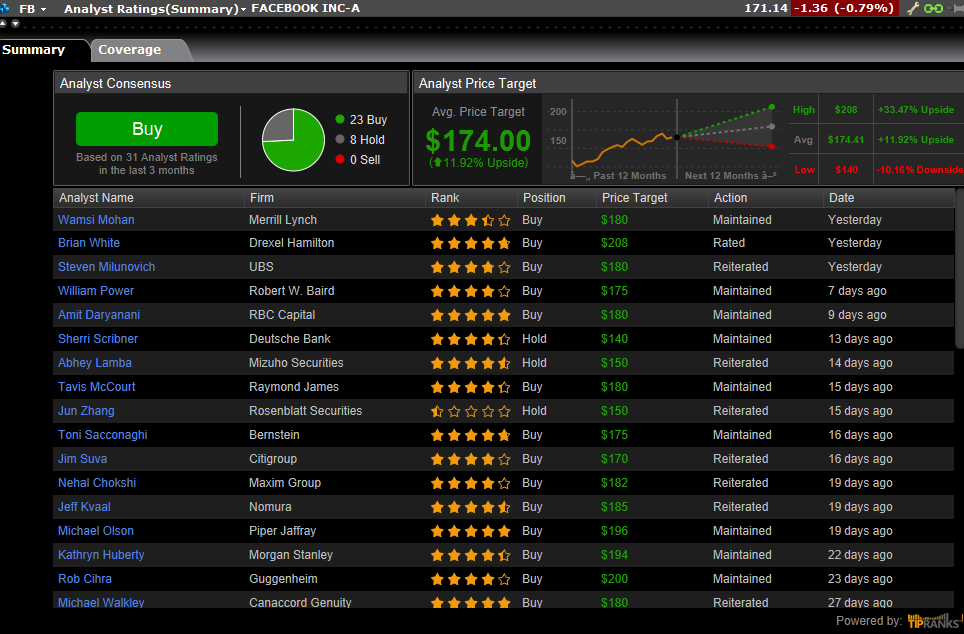Image resolution: width=964 pixels, height=634 pixels.
Task: Click the small up arrow below FB
Action: click(x=3, y=23)
